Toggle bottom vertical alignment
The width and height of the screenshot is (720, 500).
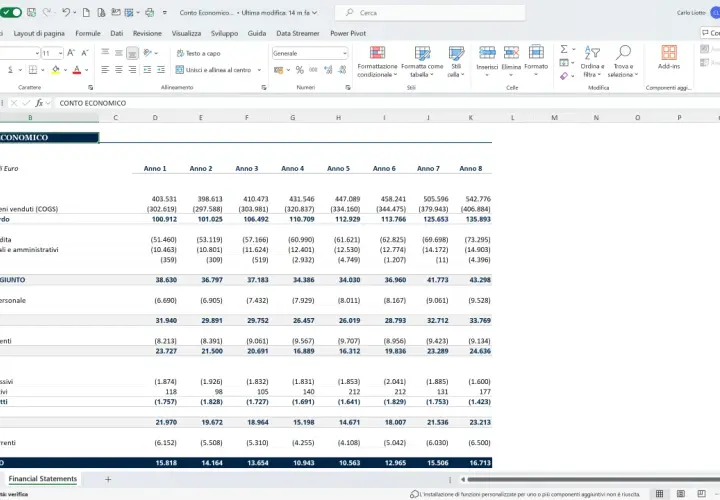[x=132, y=53]
